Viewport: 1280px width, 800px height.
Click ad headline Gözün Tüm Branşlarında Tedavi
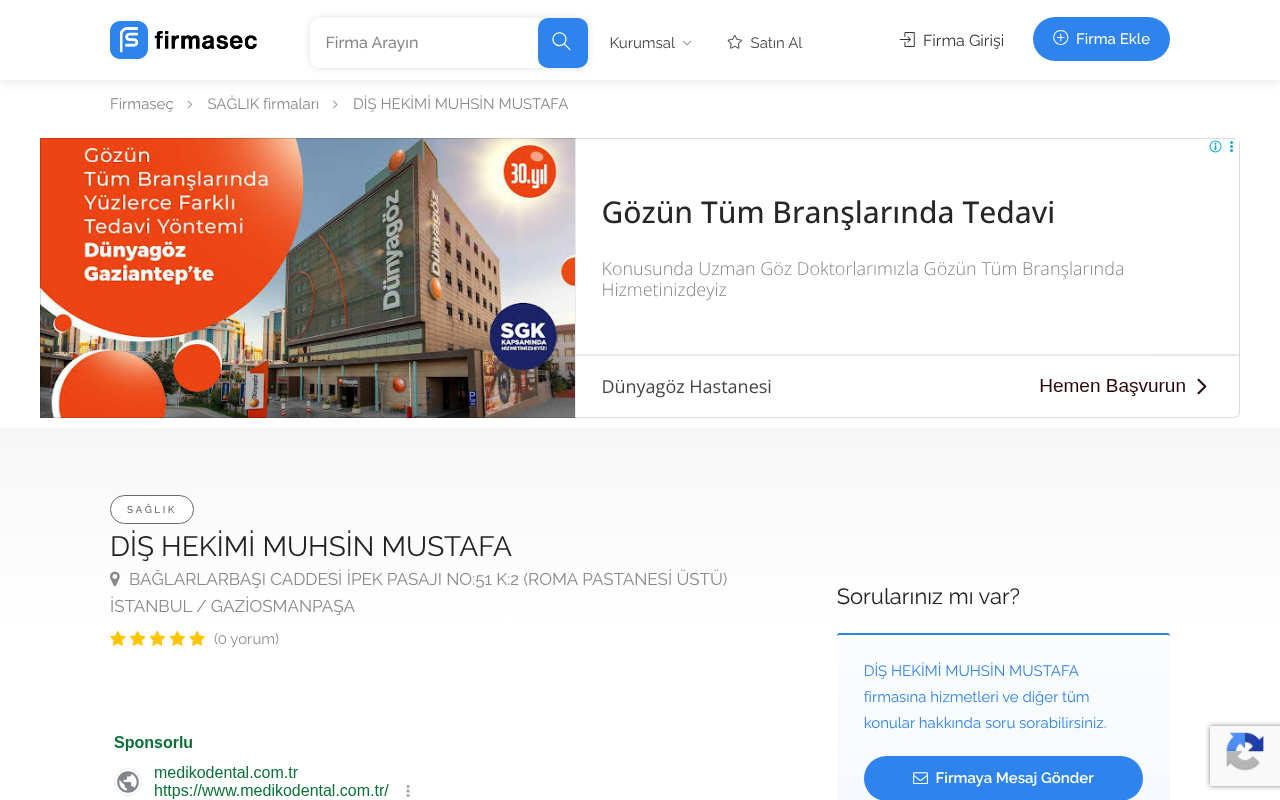pos(828,213)
